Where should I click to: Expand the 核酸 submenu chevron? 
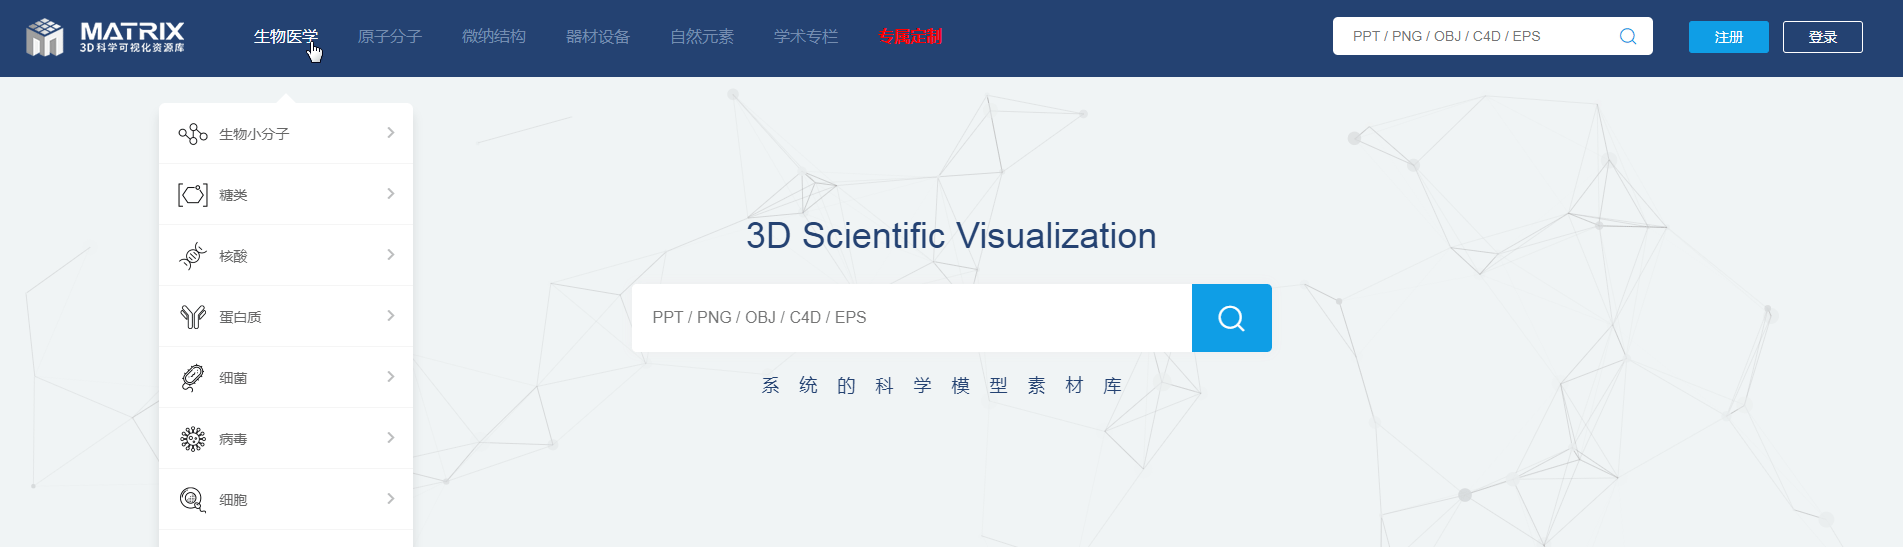click(x=390, y=255)
